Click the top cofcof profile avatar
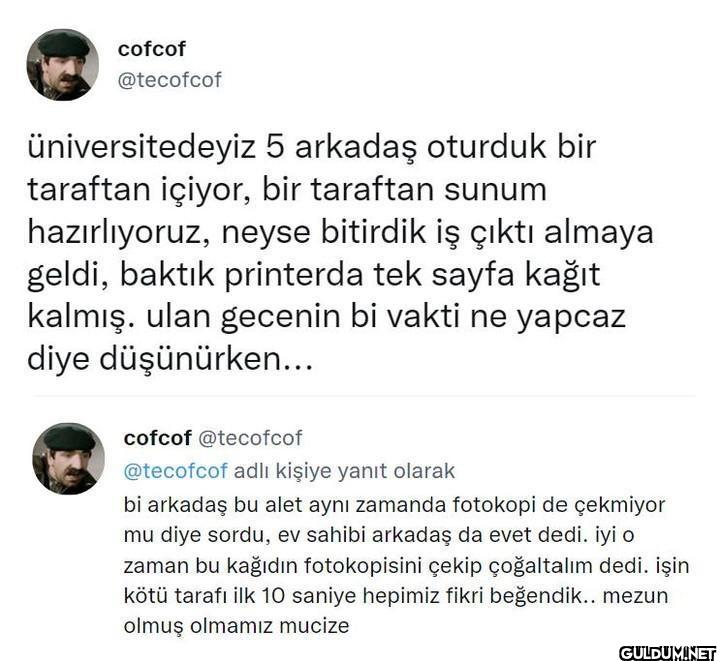The image size is (720, 661). [62, 64]
